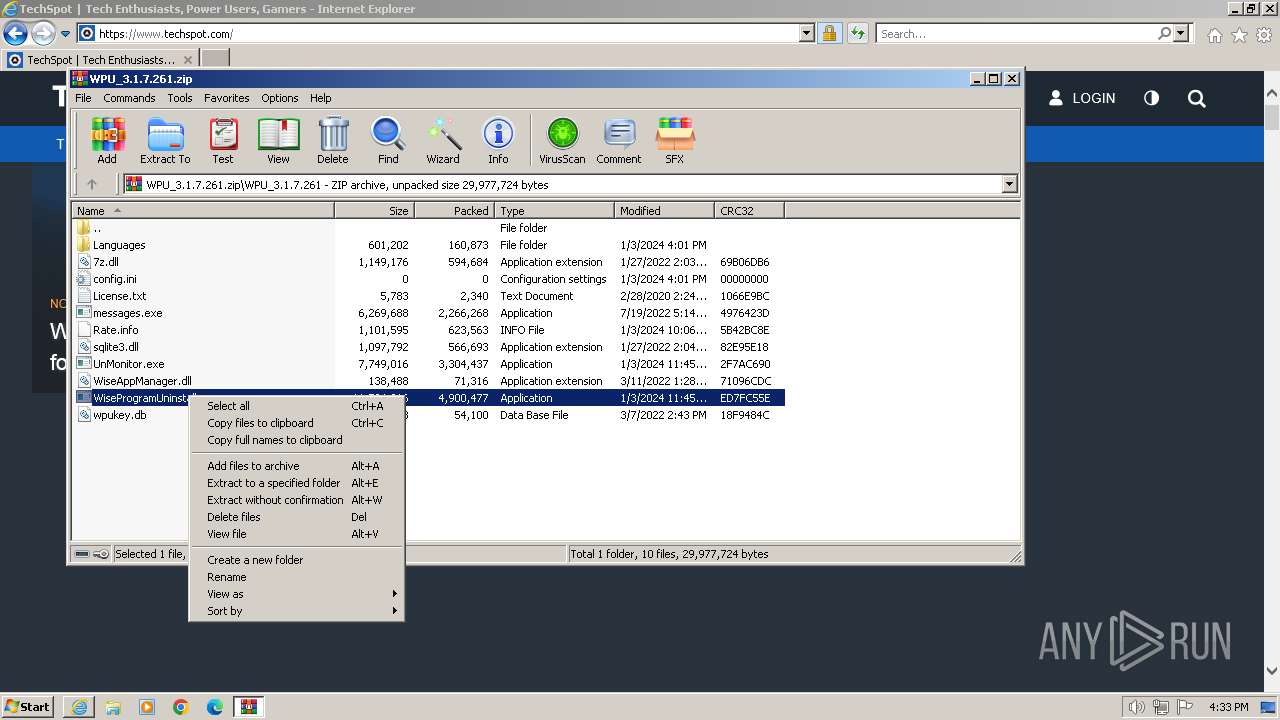Sort by the Modified column header
This screenshot has height=720, width=1280.
[664, 211]
